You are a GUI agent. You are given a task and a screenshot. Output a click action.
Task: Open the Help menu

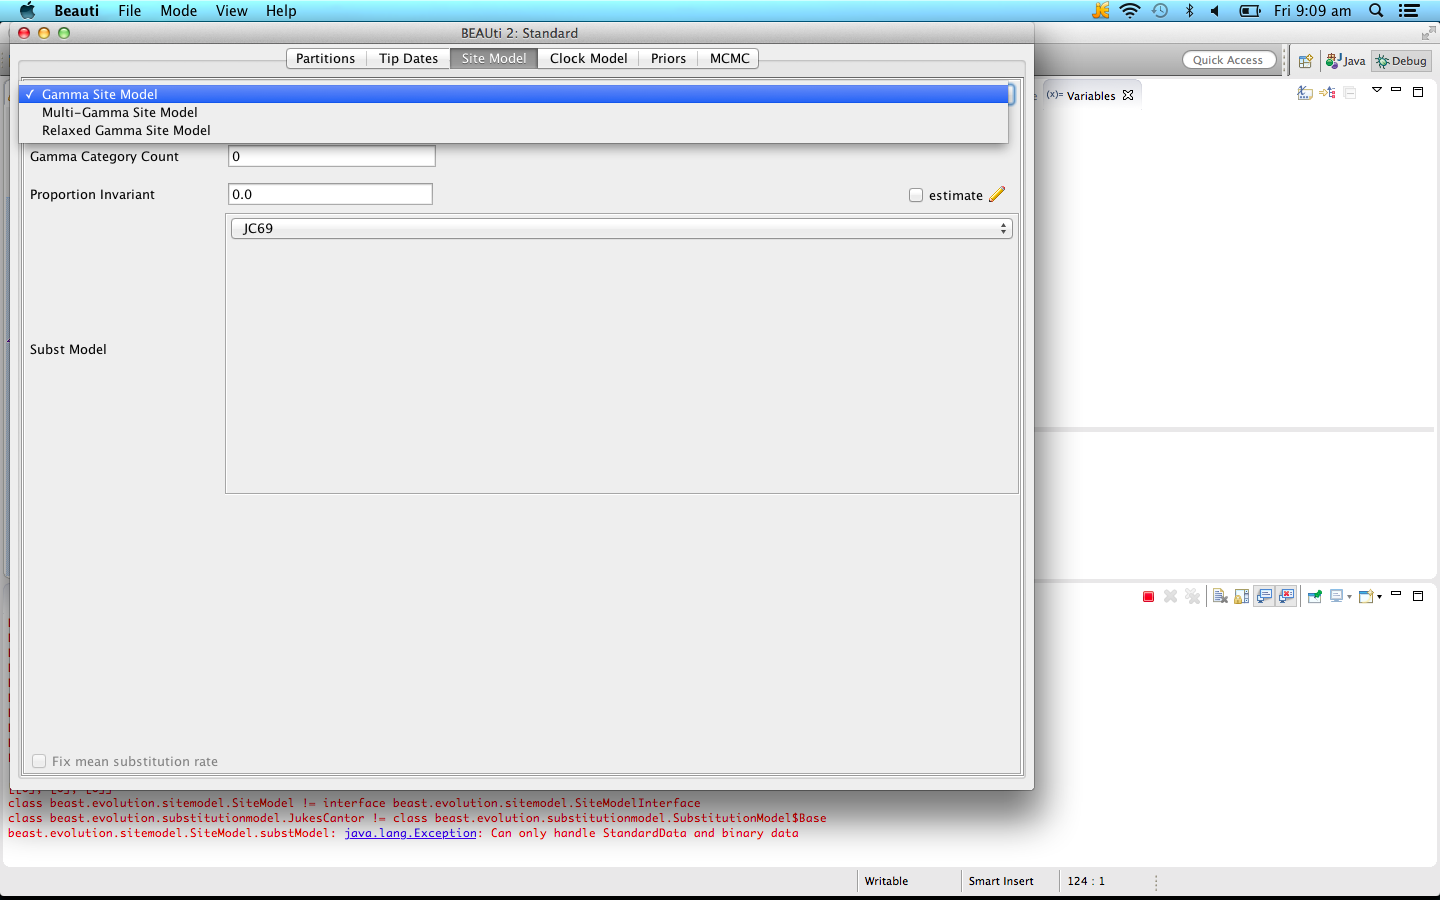(281, 11)
